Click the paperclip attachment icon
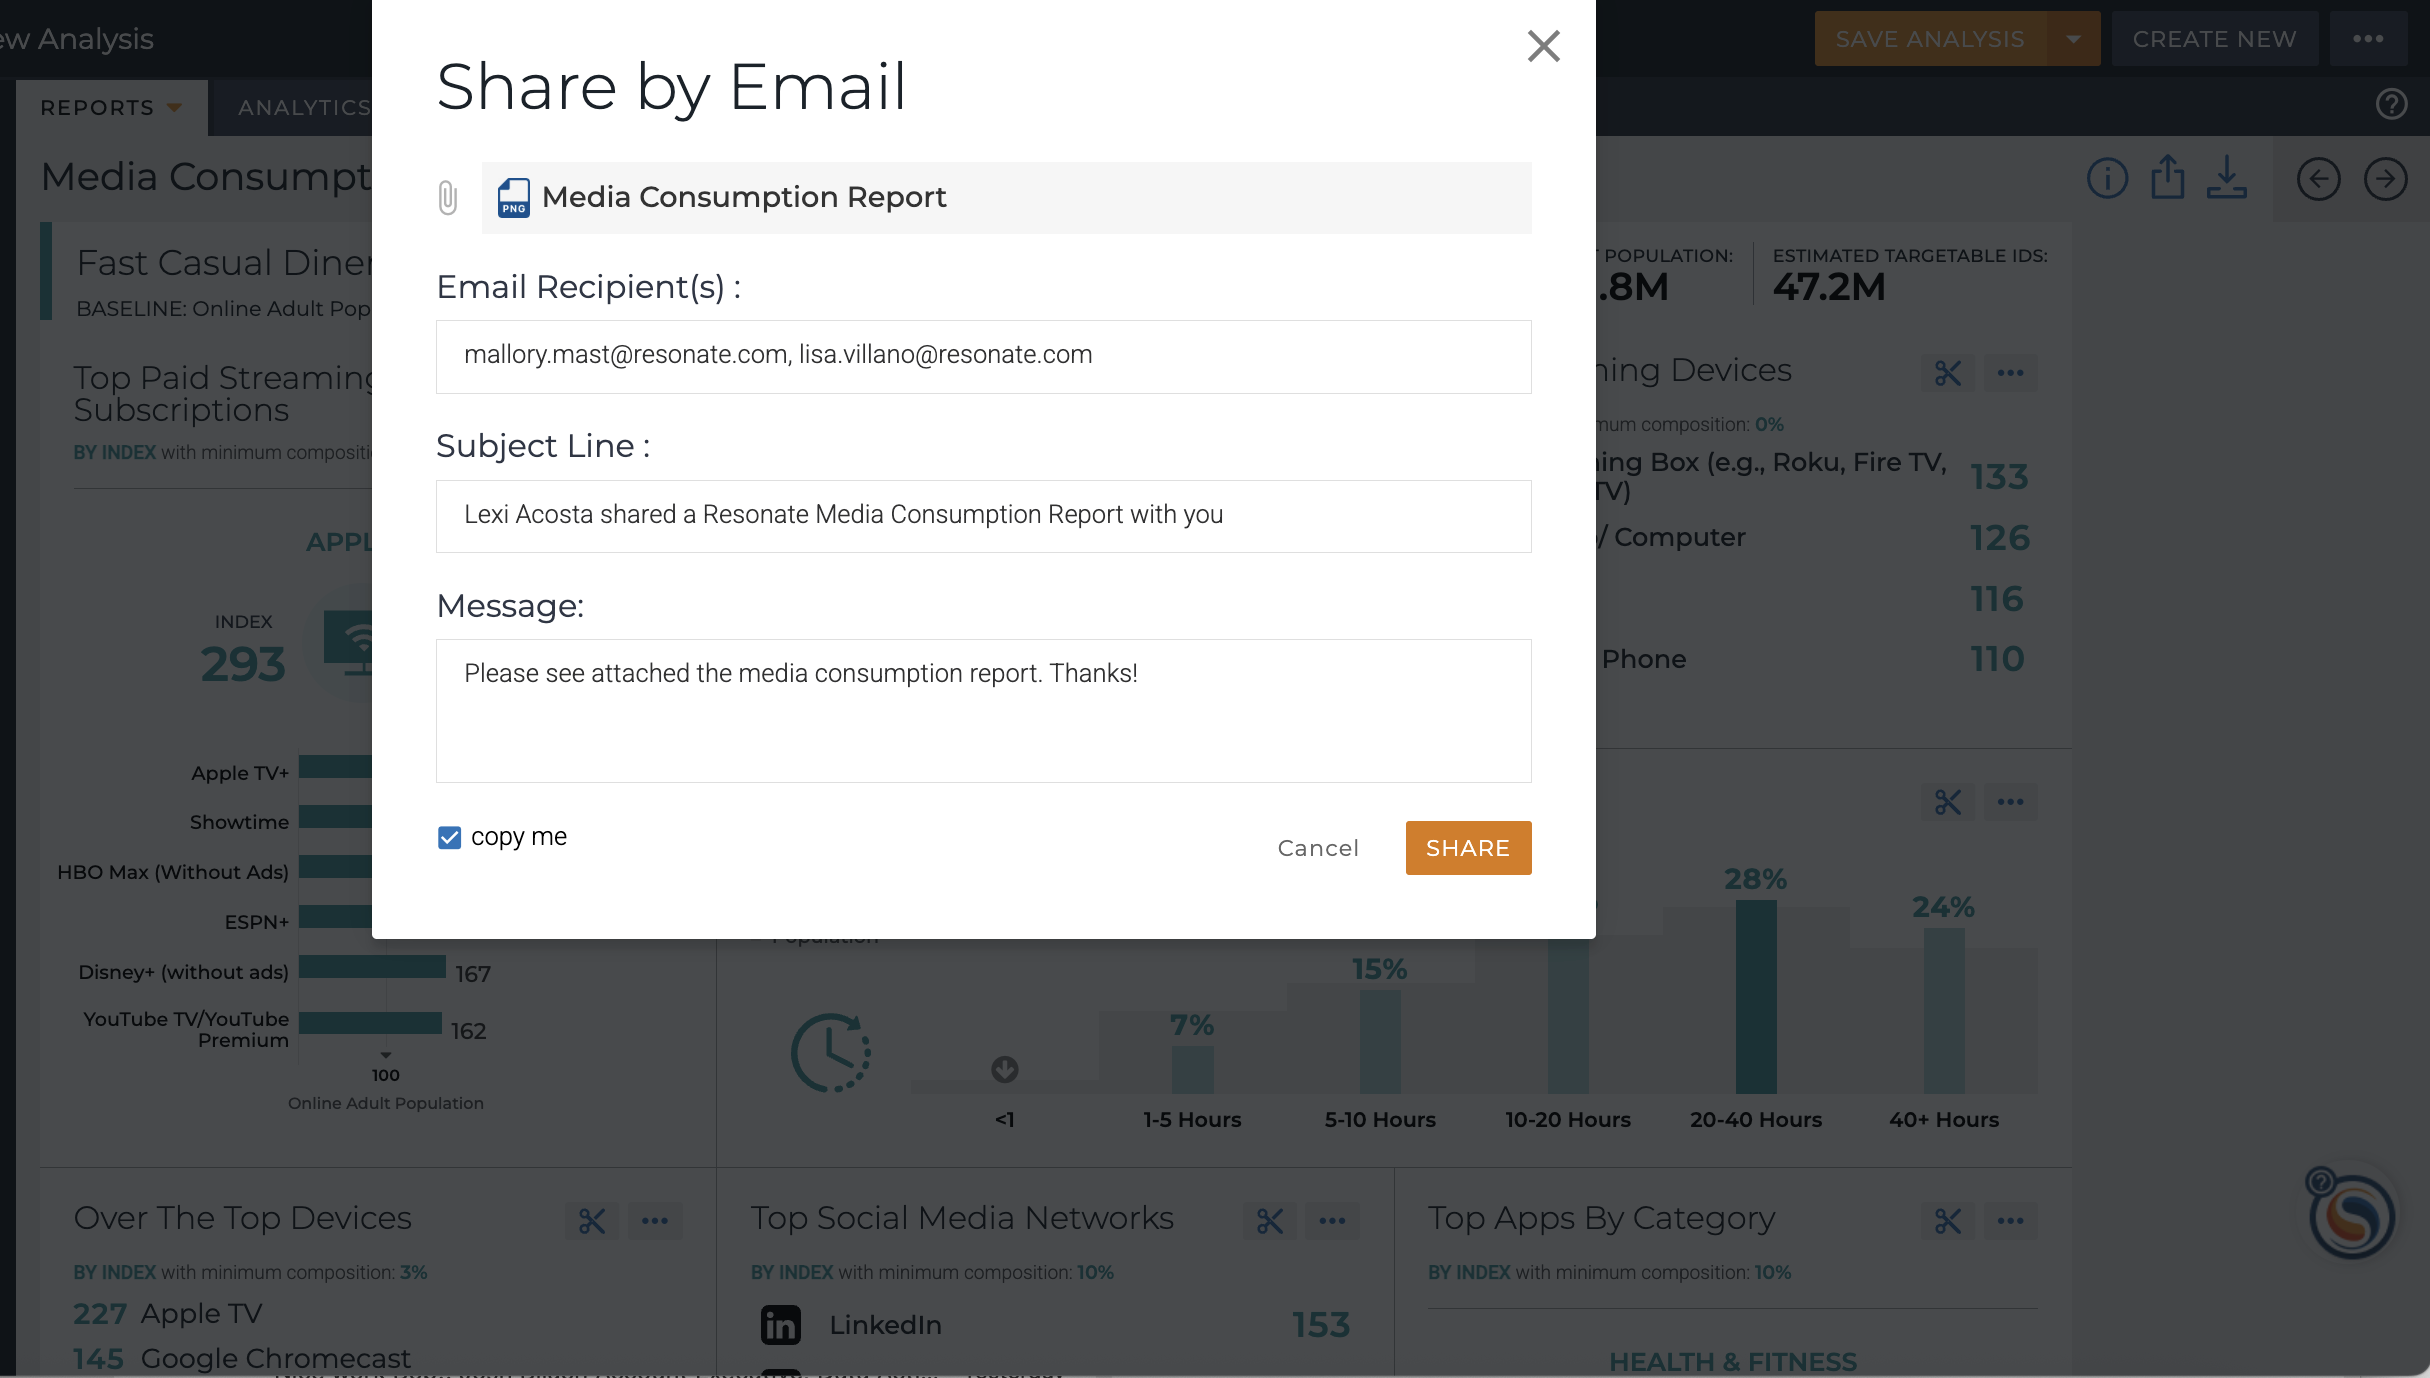The width and height of the screenshot is (2430, 1378). (448, 197)
